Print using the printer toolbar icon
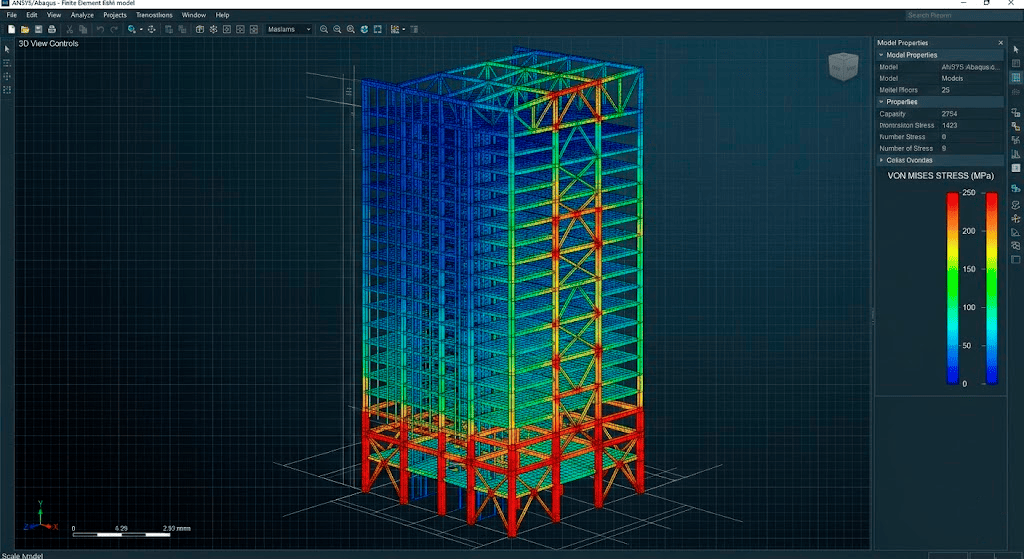This screenshot has width=1024, height=559. (x=52, y=29)
